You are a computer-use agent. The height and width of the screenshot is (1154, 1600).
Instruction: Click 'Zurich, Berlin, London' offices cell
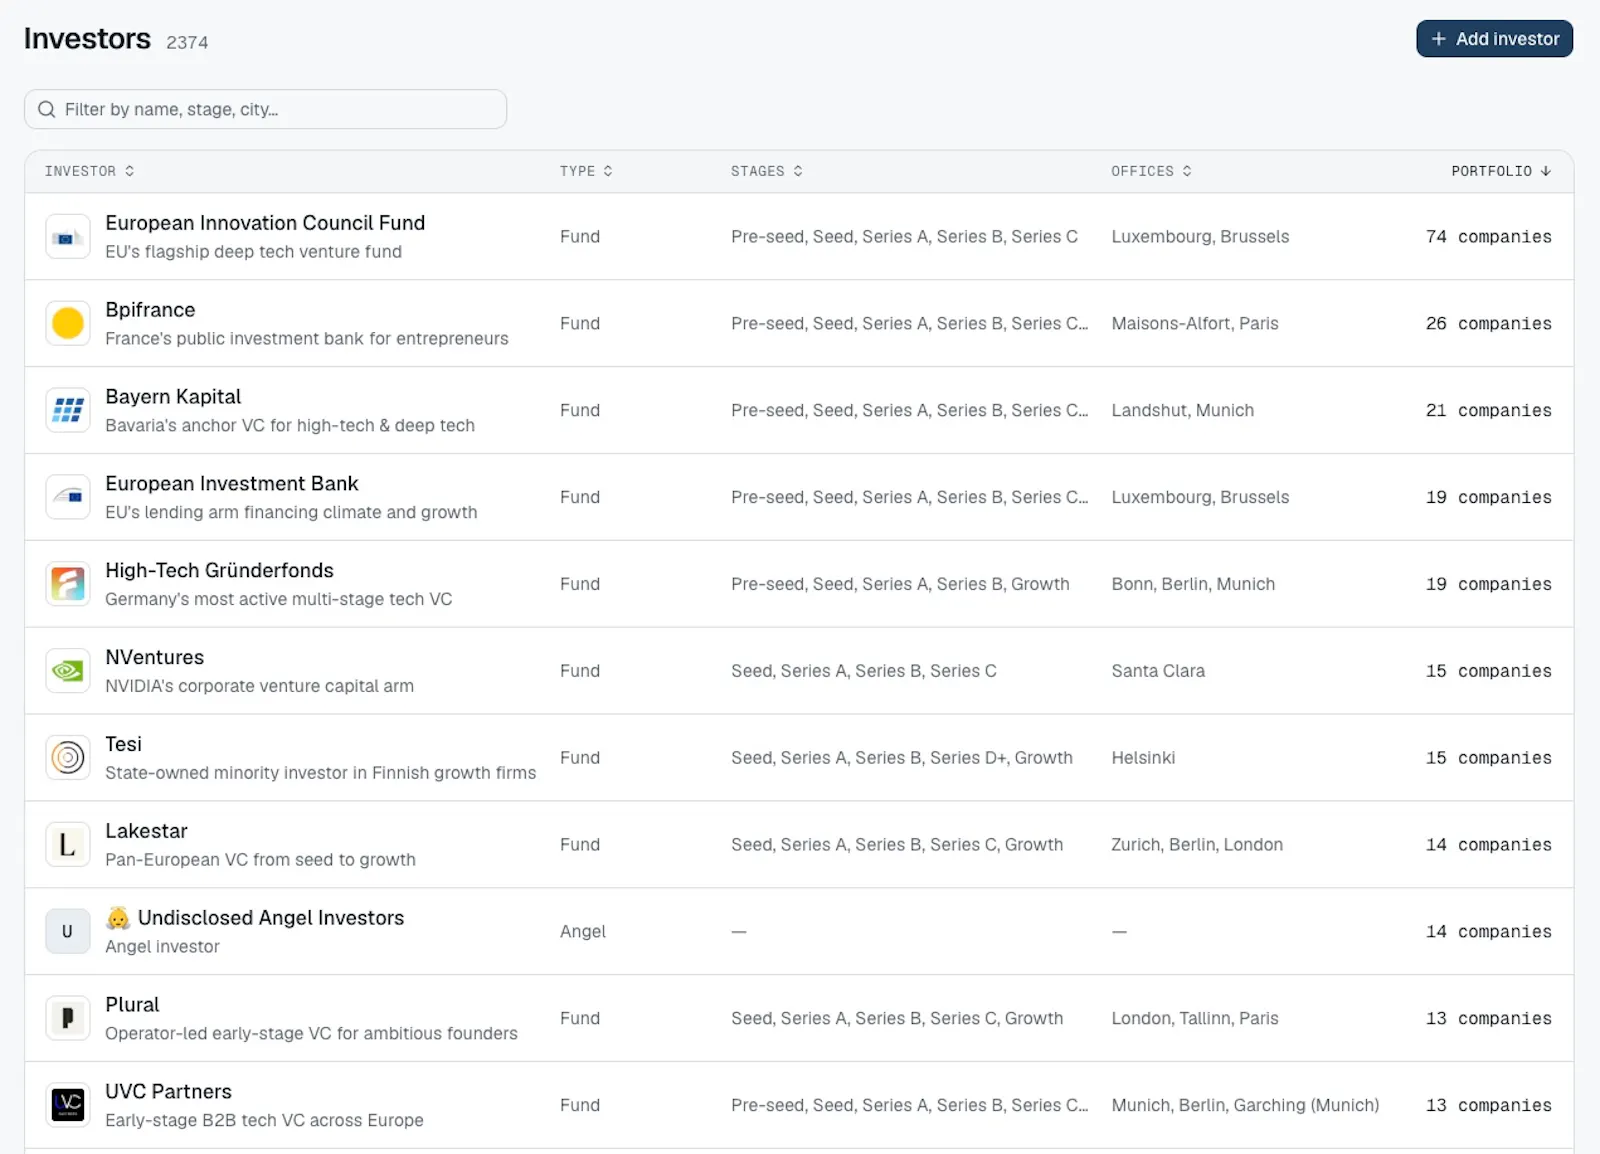click(x=1197, y=845)
